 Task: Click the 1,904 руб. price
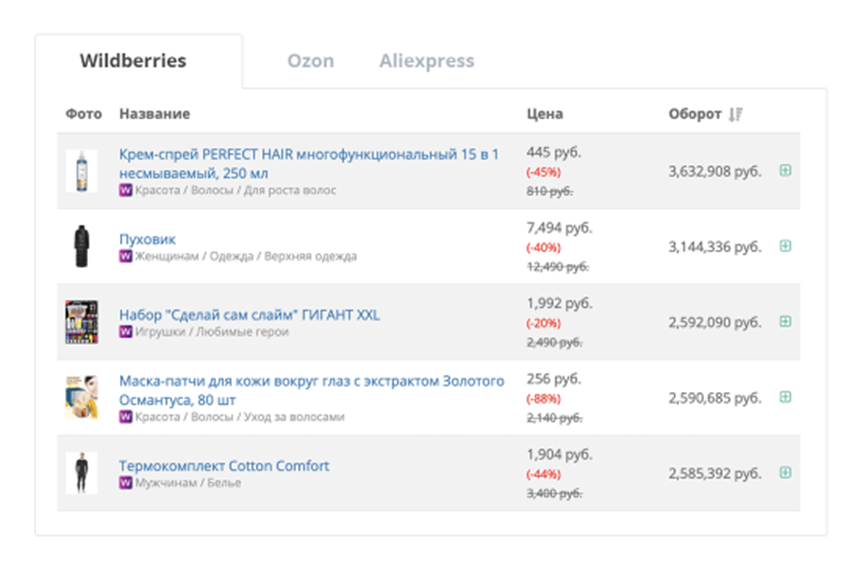559,454
